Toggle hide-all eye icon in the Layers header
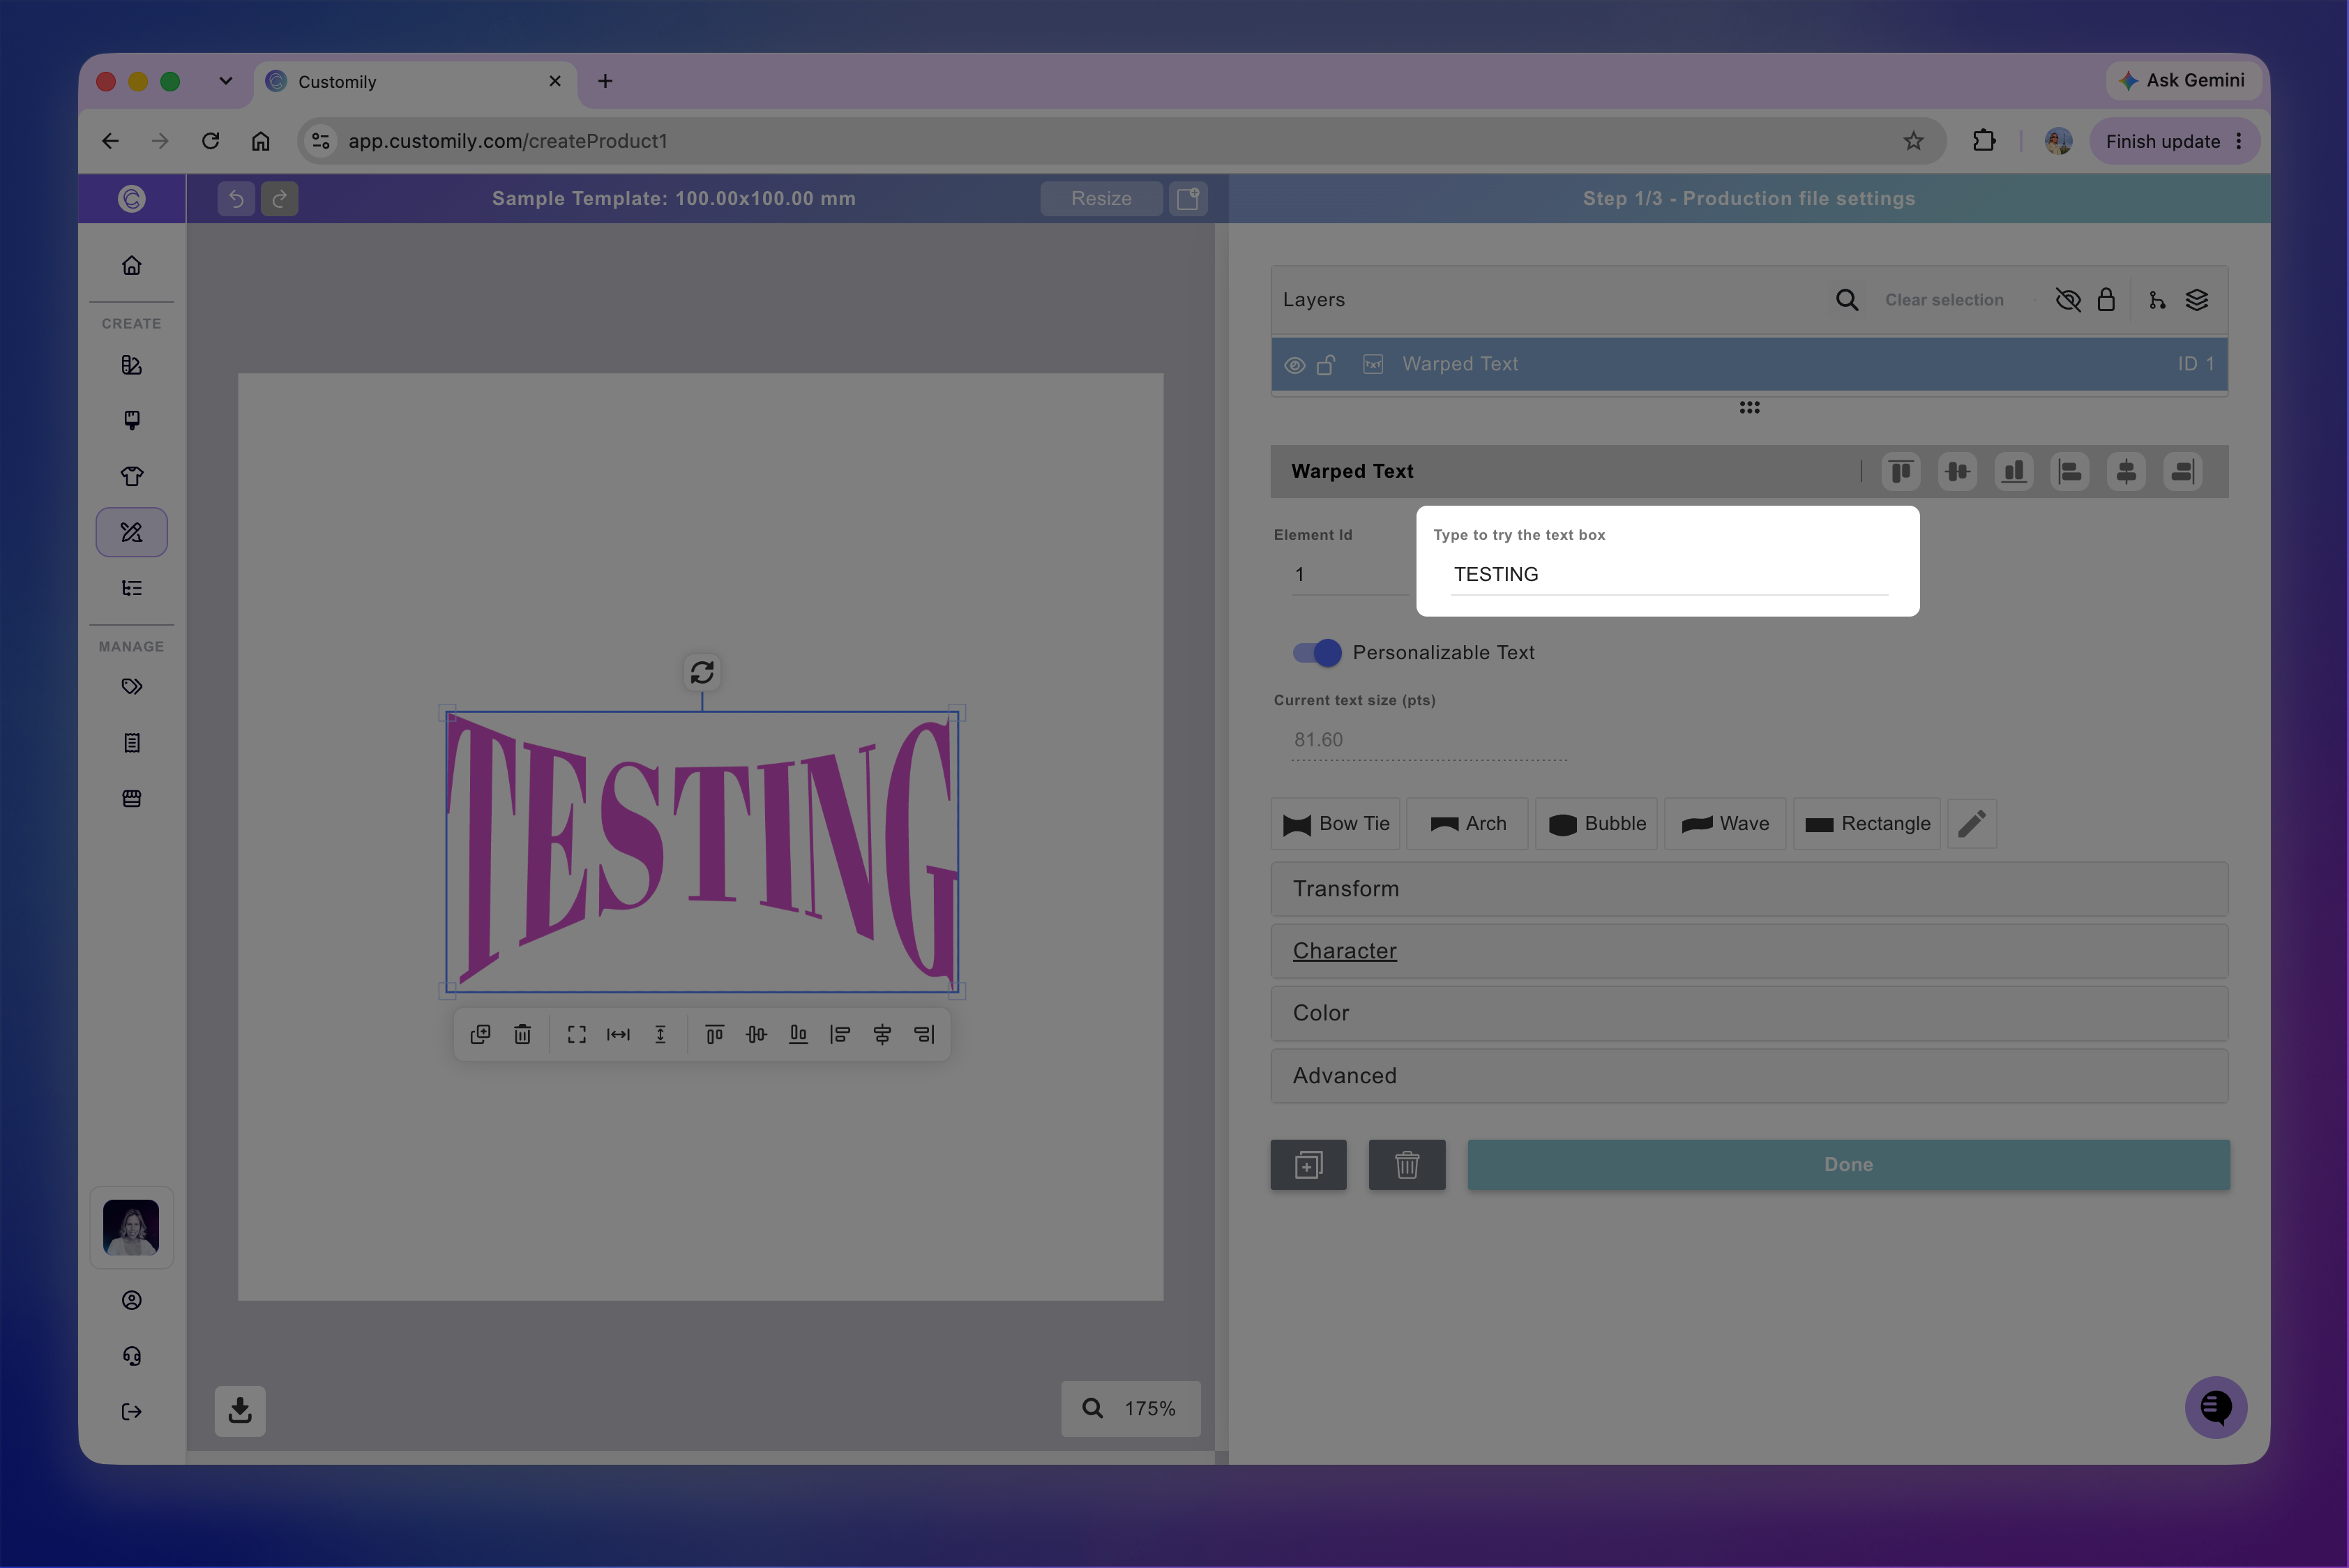The image size is (2349, 1568). coord(2068,300)
